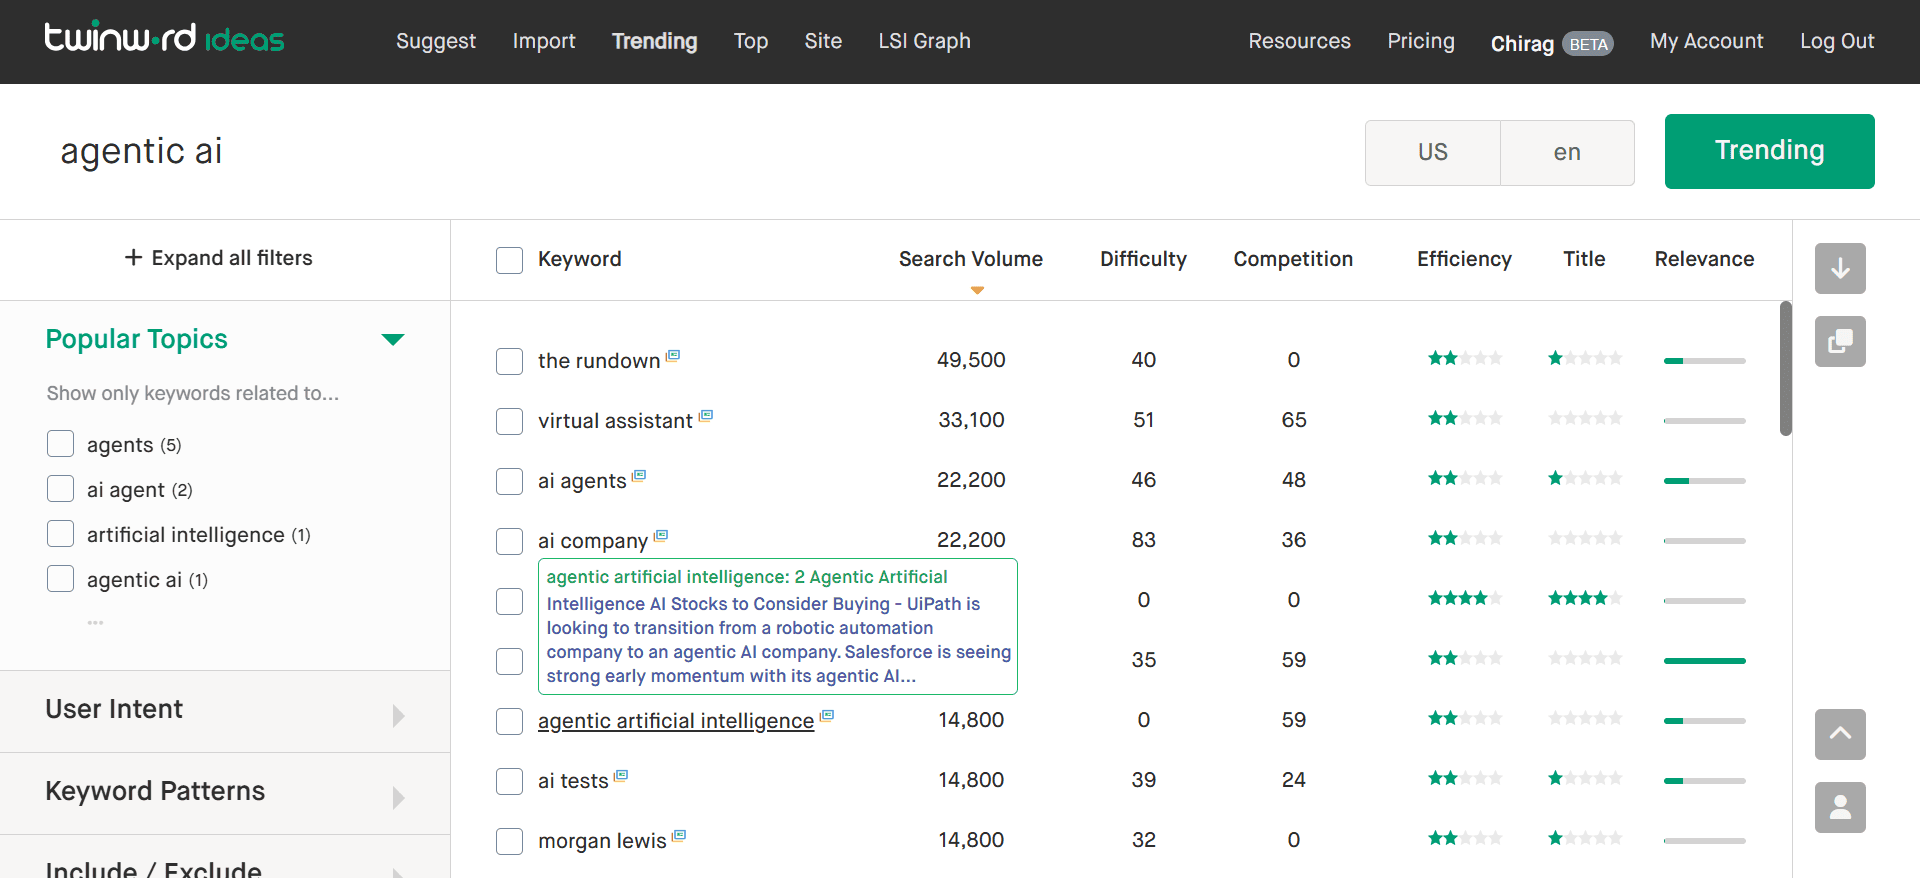1920x878 pixels.
Task: Go to the Trending nav item
Action: (655, 41)
